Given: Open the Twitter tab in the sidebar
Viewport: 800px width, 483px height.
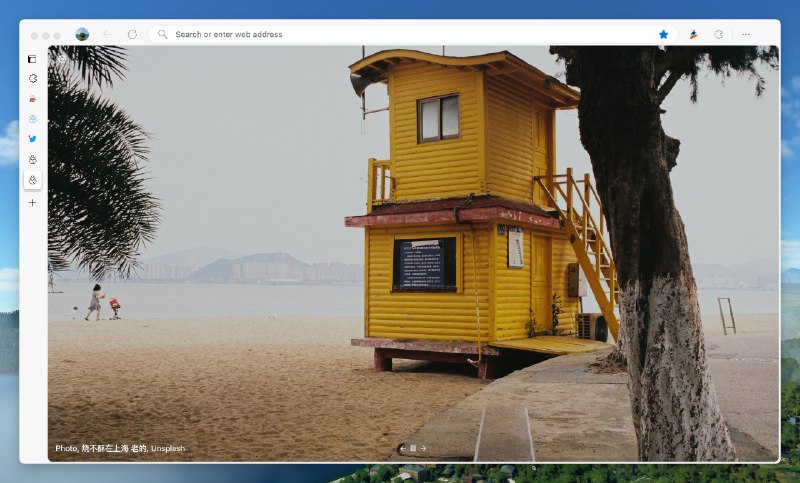Looking at the screenshot, I should click(x=32, y=139).
